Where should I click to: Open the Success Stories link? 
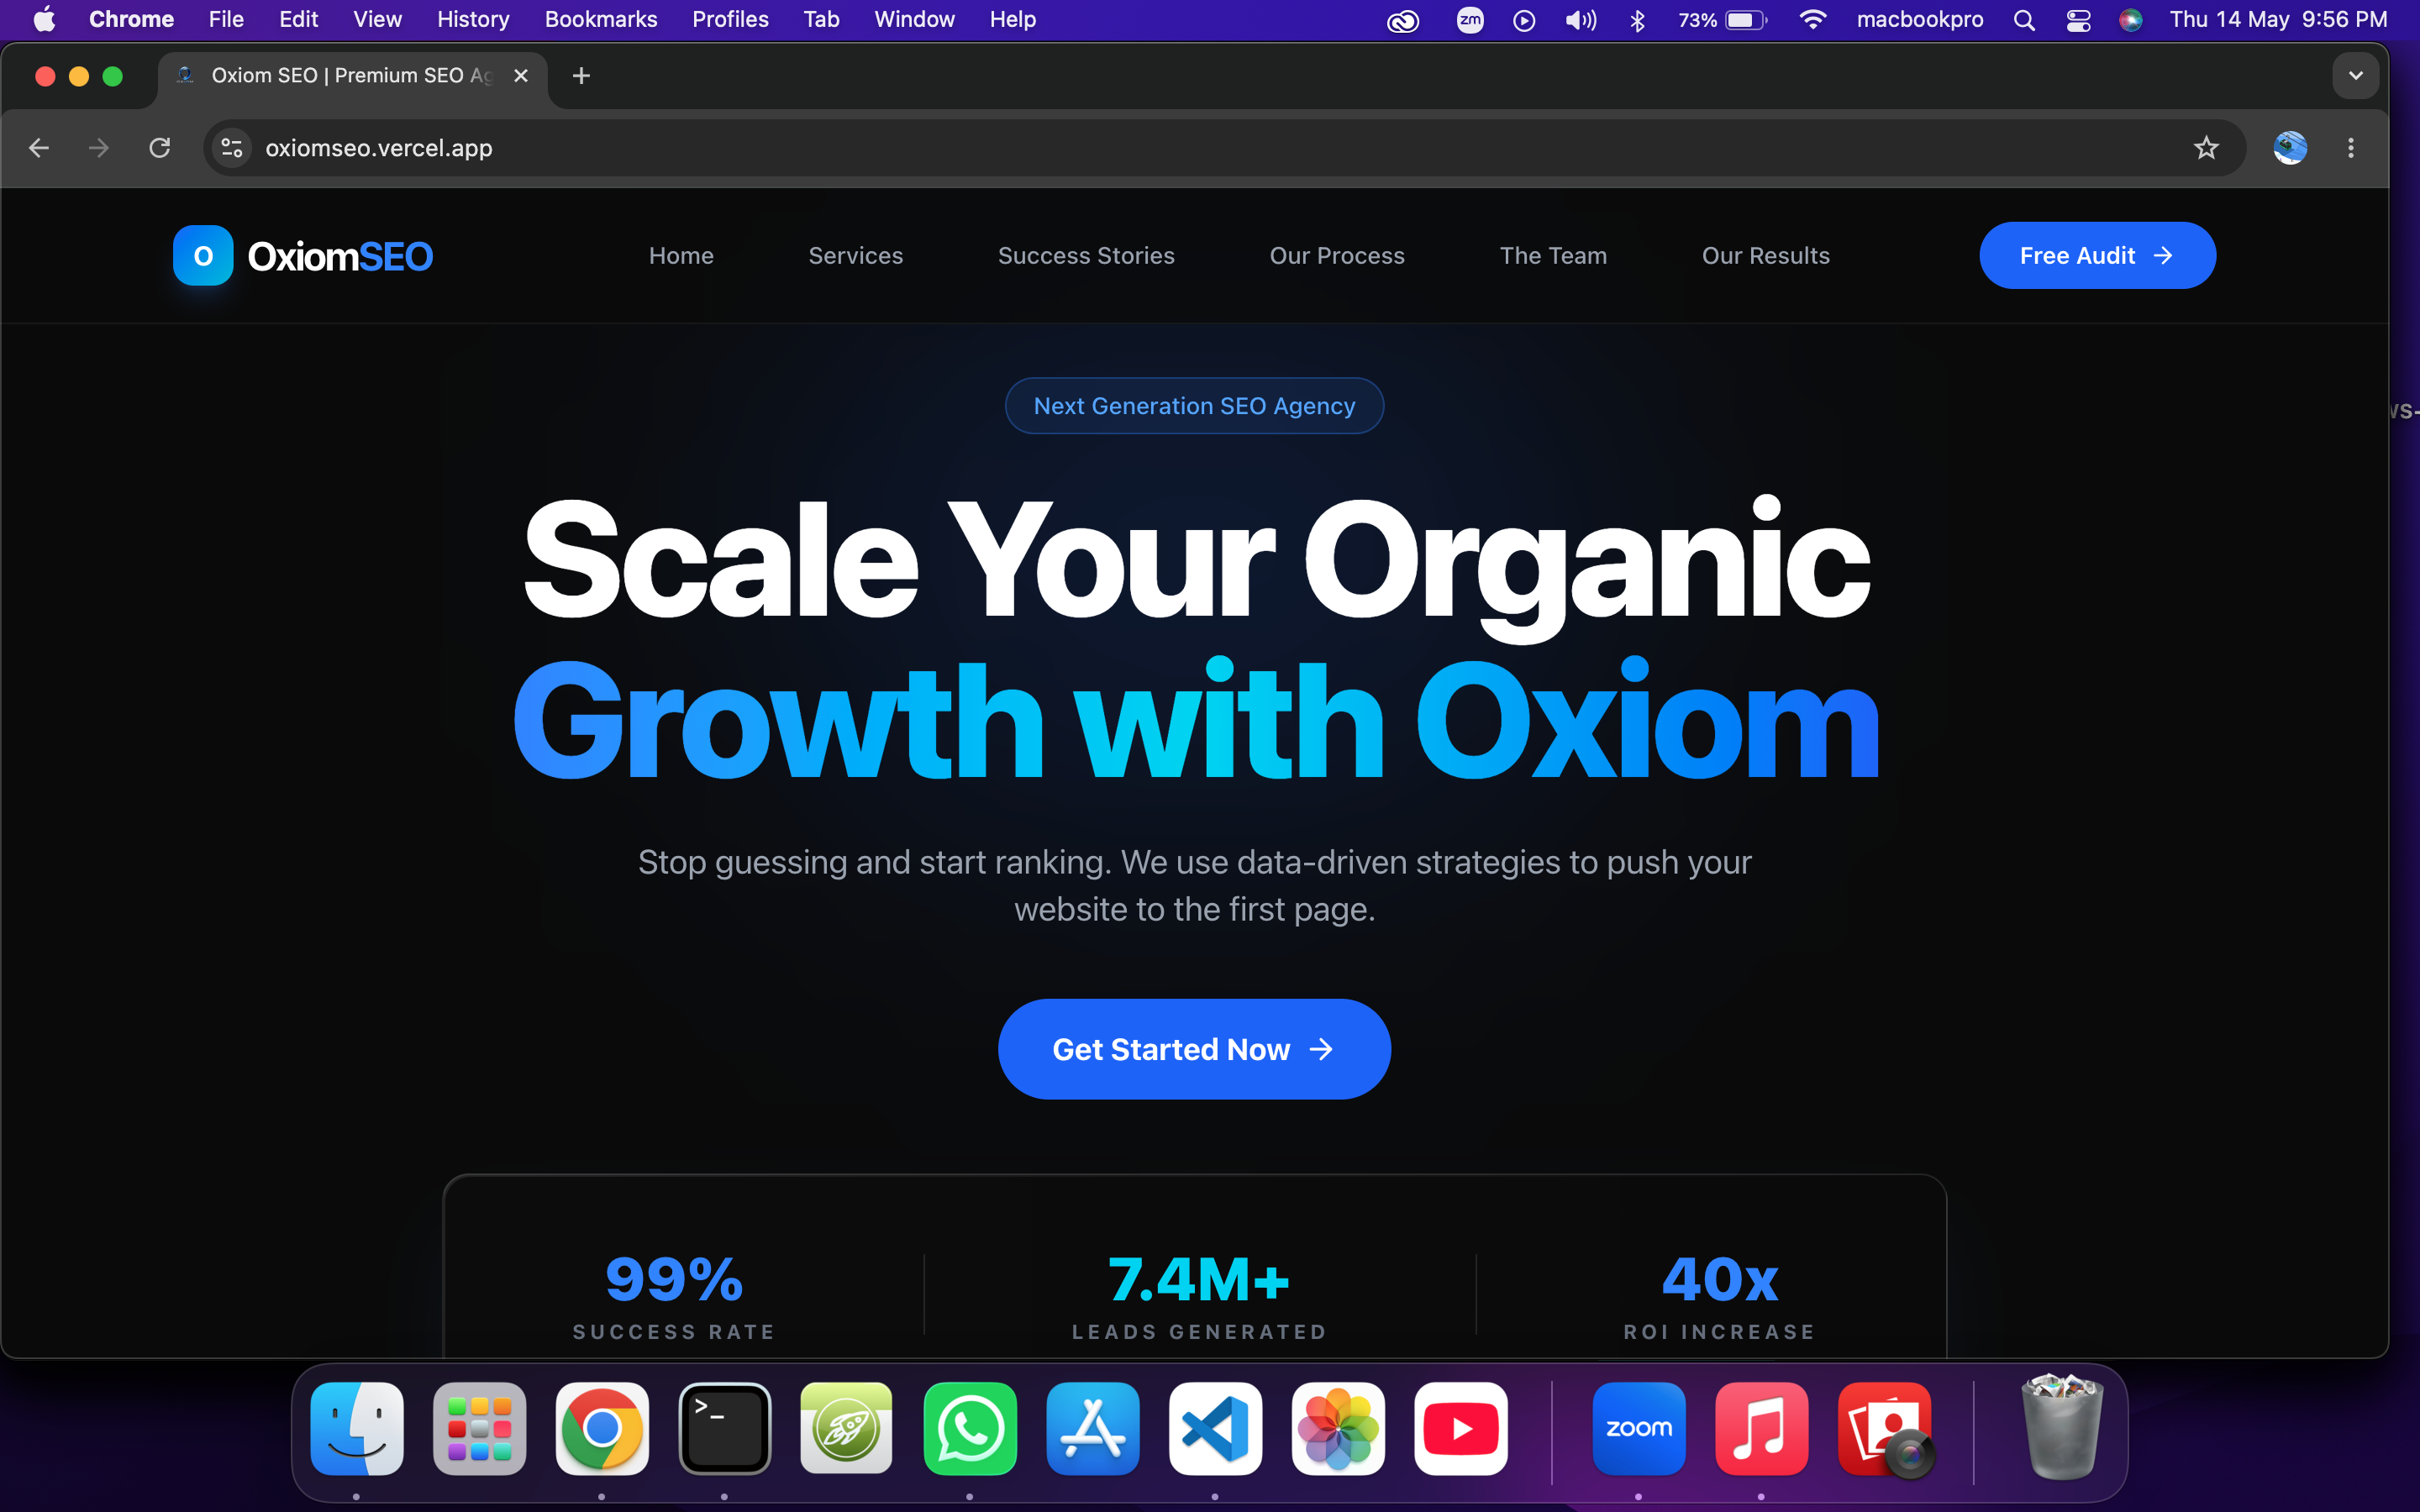(1086, 256)
